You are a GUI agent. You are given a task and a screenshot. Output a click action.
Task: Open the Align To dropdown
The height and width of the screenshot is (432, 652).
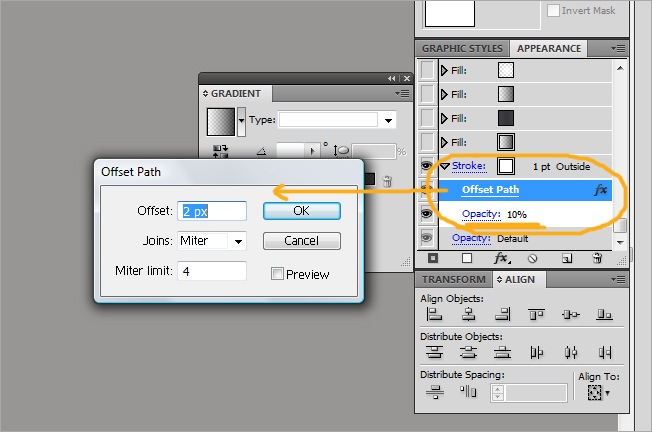click(x=598, y=393)
